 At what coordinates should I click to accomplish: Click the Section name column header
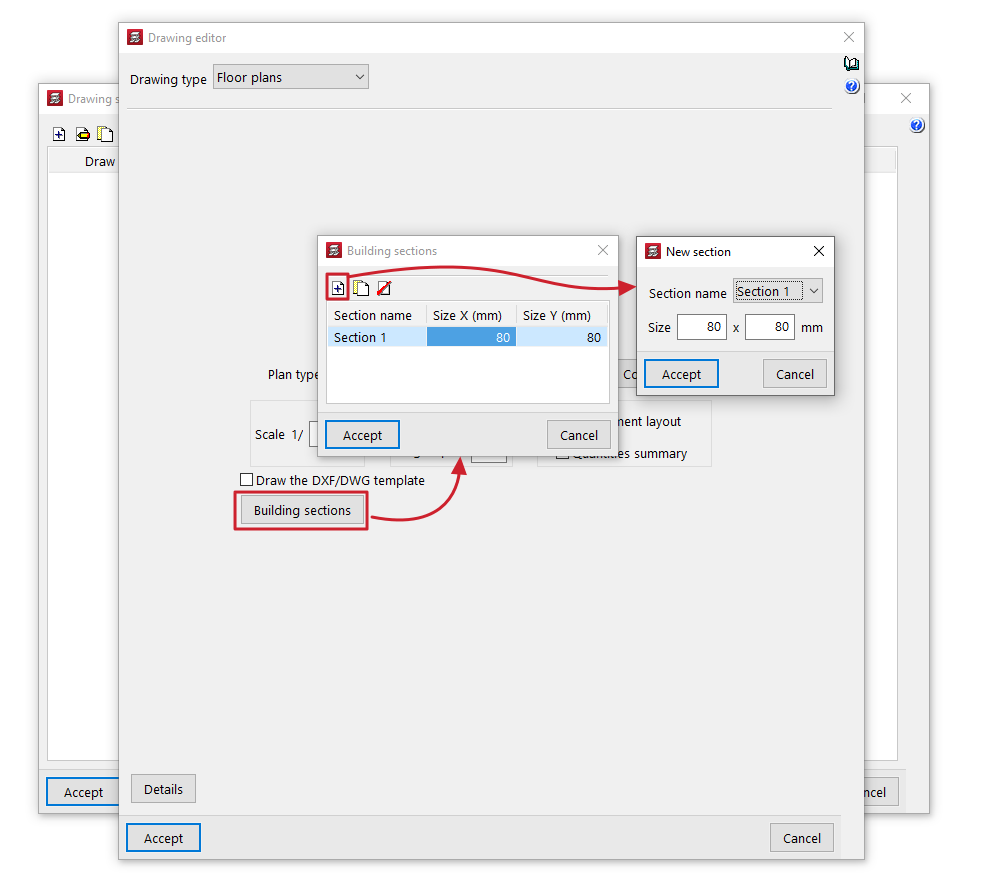(377, 315)
